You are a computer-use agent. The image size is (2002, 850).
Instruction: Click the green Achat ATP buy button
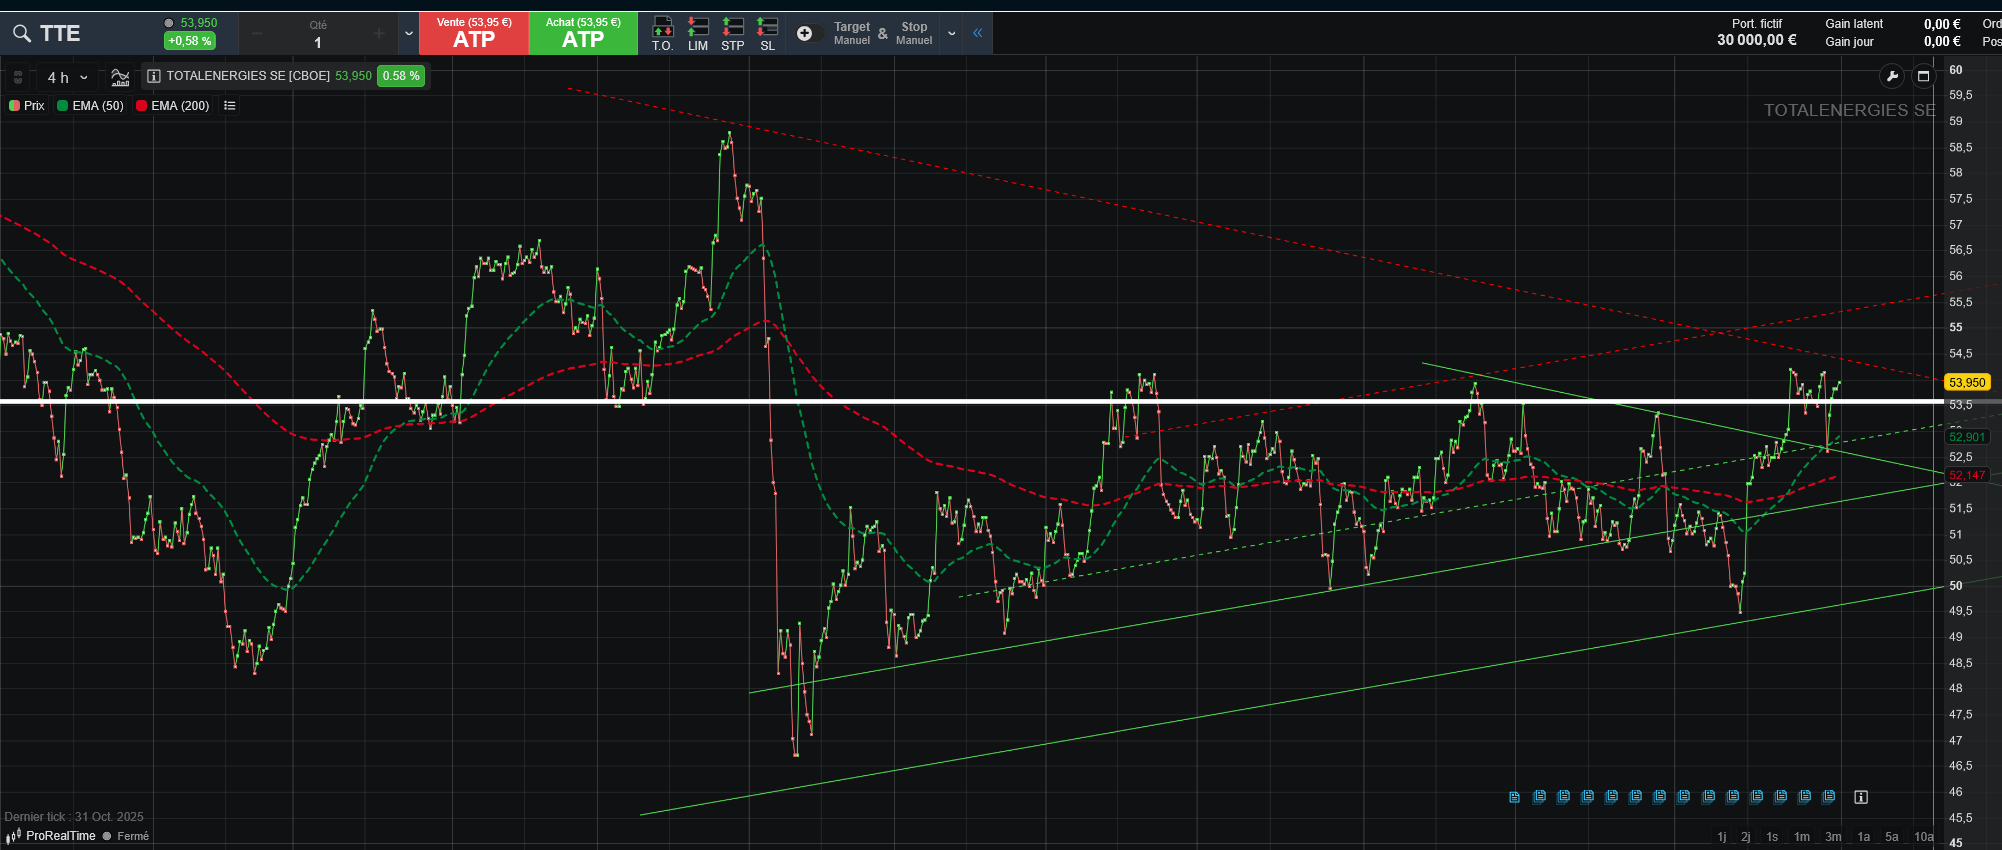(x=583, y=34)
